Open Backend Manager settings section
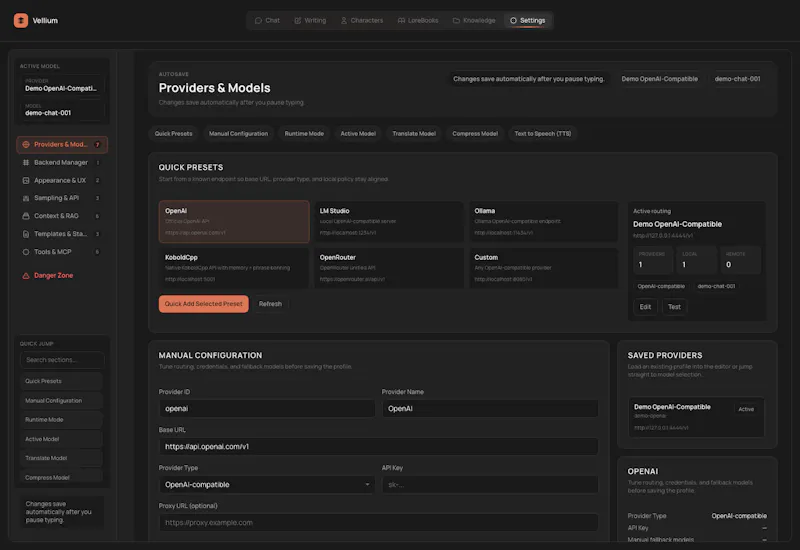 (62, 162)
